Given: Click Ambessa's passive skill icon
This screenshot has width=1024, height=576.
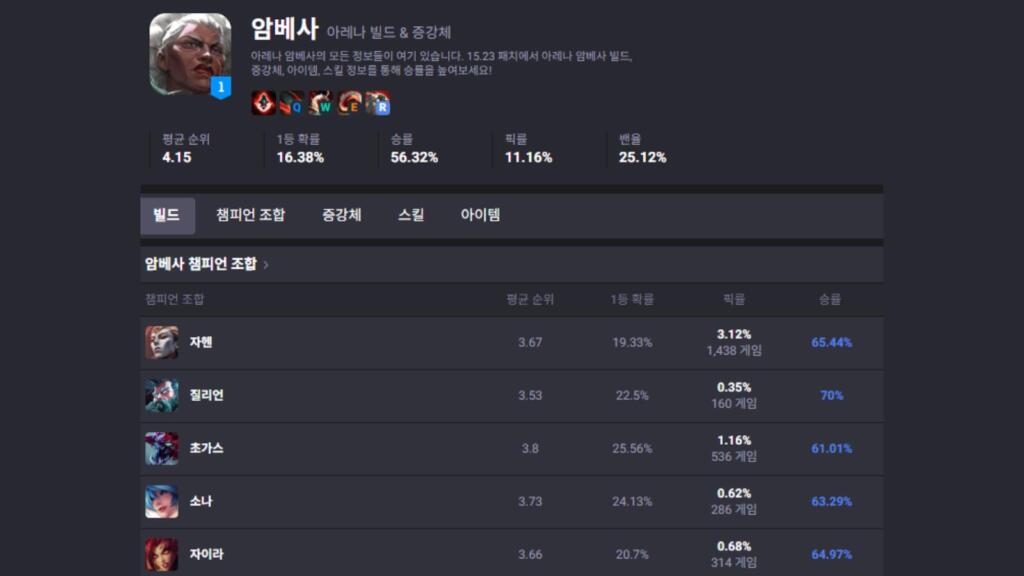Looking at the screenshot, I should 263,103.
